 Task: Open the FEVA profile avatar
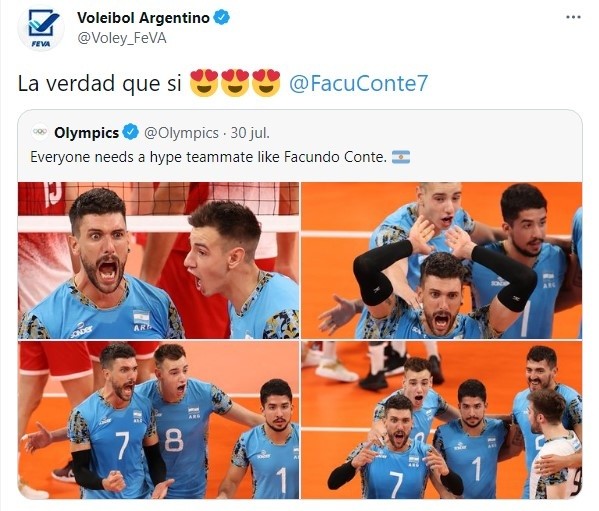click(41, 28)
